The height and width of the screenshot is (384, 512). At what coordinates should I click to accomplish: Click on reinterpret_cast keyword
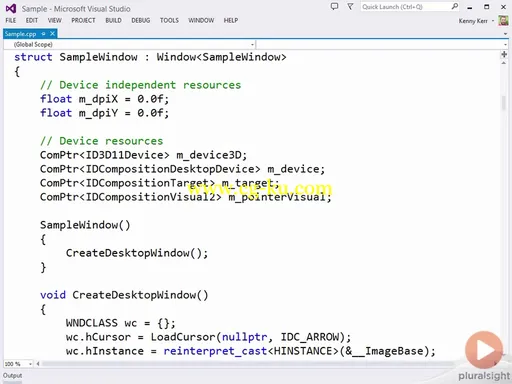215,351
